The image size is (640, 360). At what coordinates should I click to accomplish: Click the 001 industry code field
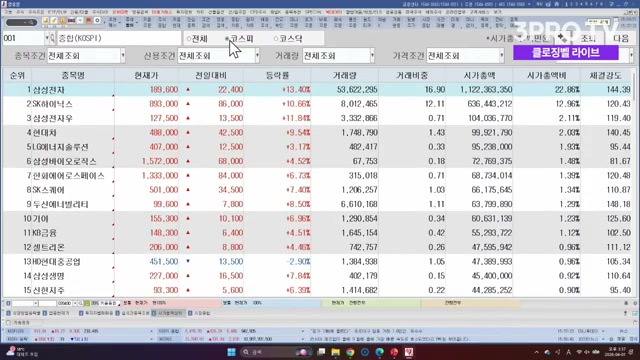23,38
